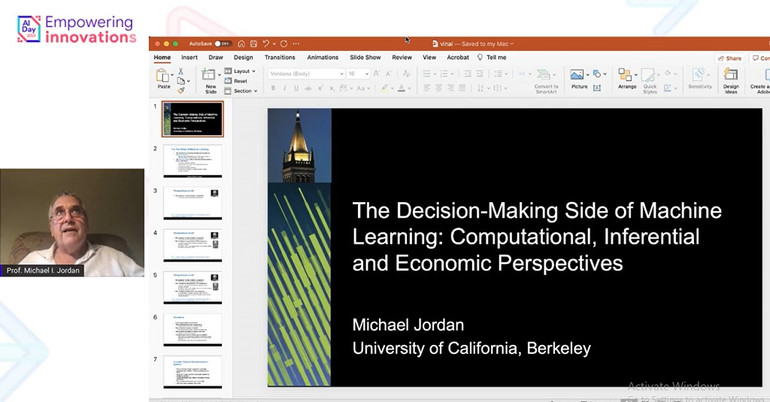
Task: Select slide 3 thumbnail in panel
Action: 192,204
